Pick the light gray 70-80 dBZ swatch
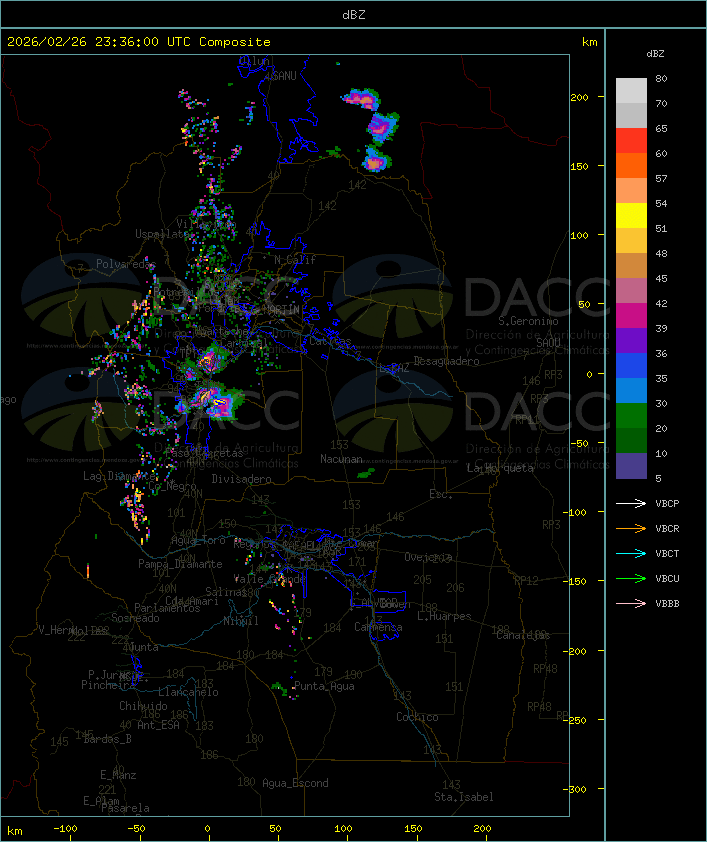Screen dimensions: 707x842 [x=631, y=90]
